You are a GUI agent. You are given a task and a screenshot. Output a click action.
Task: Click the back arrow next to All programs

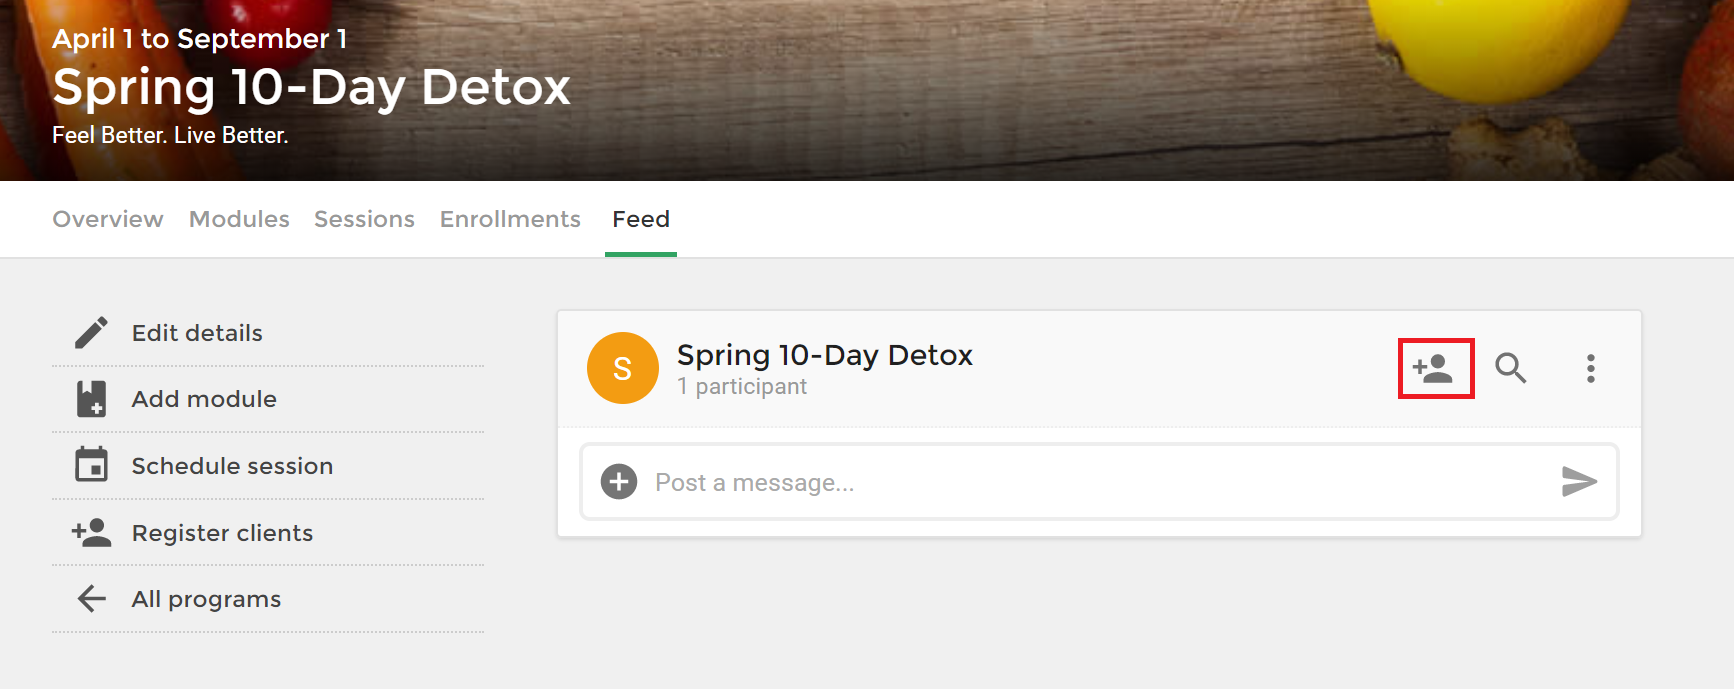click(92, 599)
